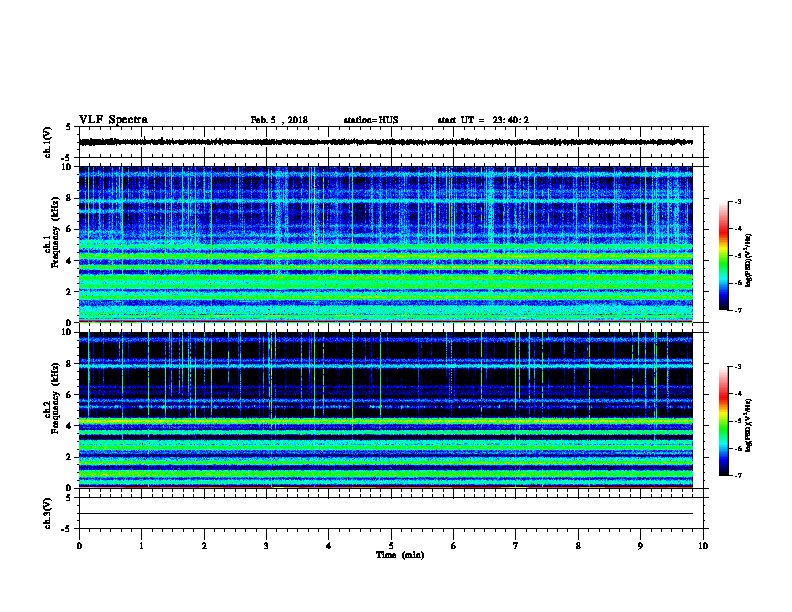
Task: Click the "-7" tick on the ch.2 colorbar
Action: click(738, 476)
